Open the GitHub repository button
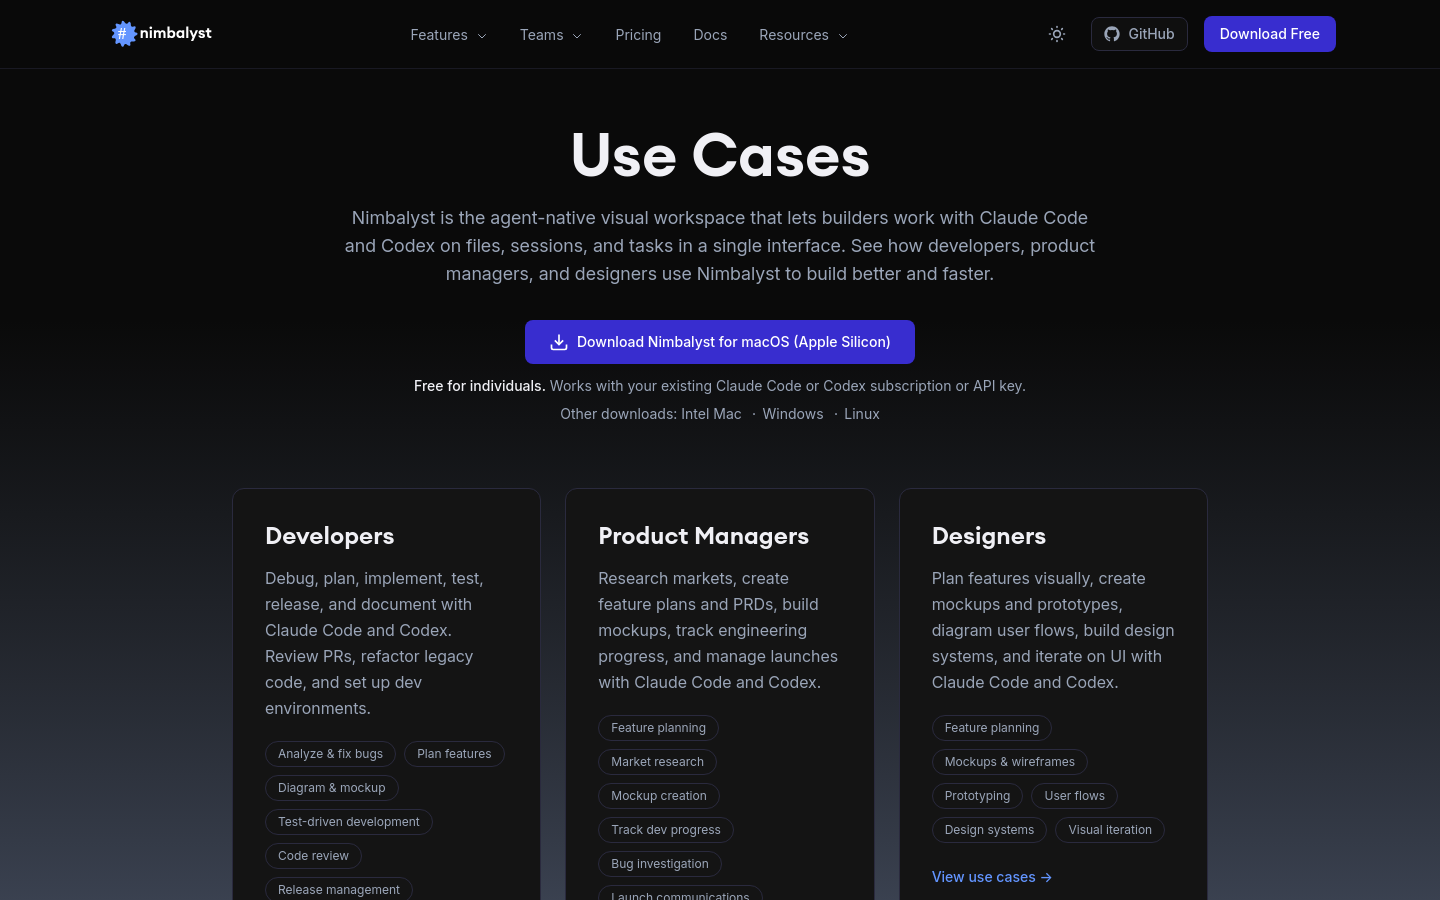Screen dimensions: 1440x900 tap(1139, 34)
